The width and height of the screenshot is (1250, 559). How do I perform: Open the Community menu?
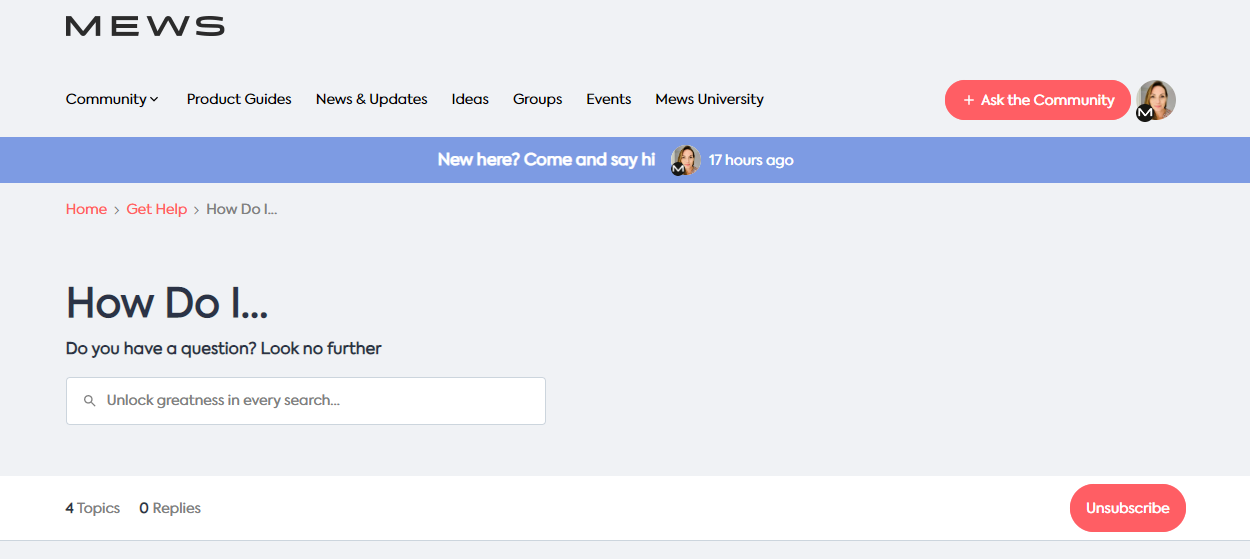112,99
